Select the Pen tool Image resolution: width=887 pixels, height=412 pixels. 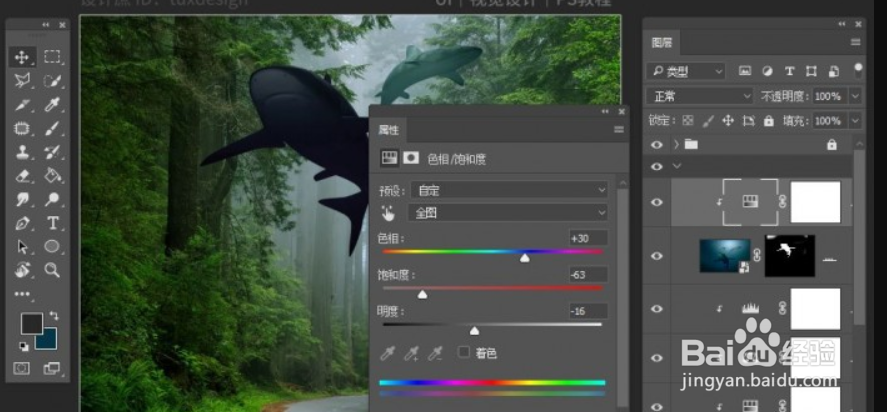pos(22,223)
